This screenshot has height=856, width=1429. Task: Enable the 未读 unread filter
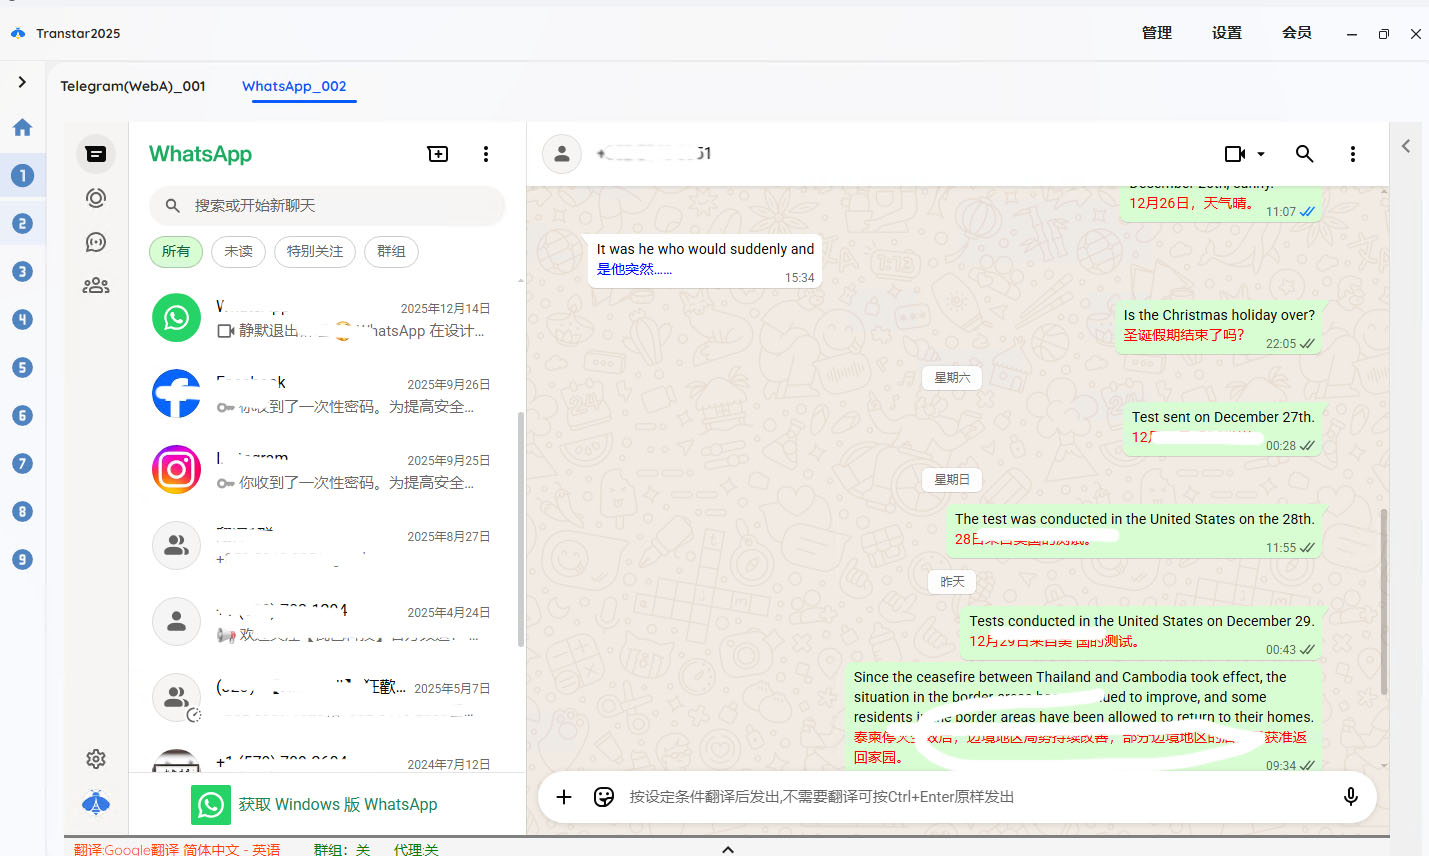pyautogui.click(x=238, y=252)
